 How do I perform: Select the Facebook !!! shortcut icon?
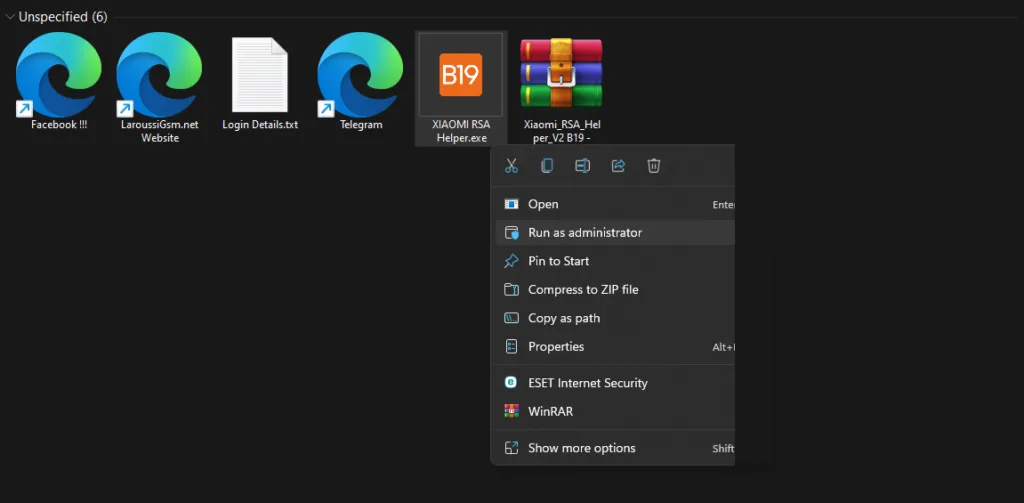[x=59, y=74]
